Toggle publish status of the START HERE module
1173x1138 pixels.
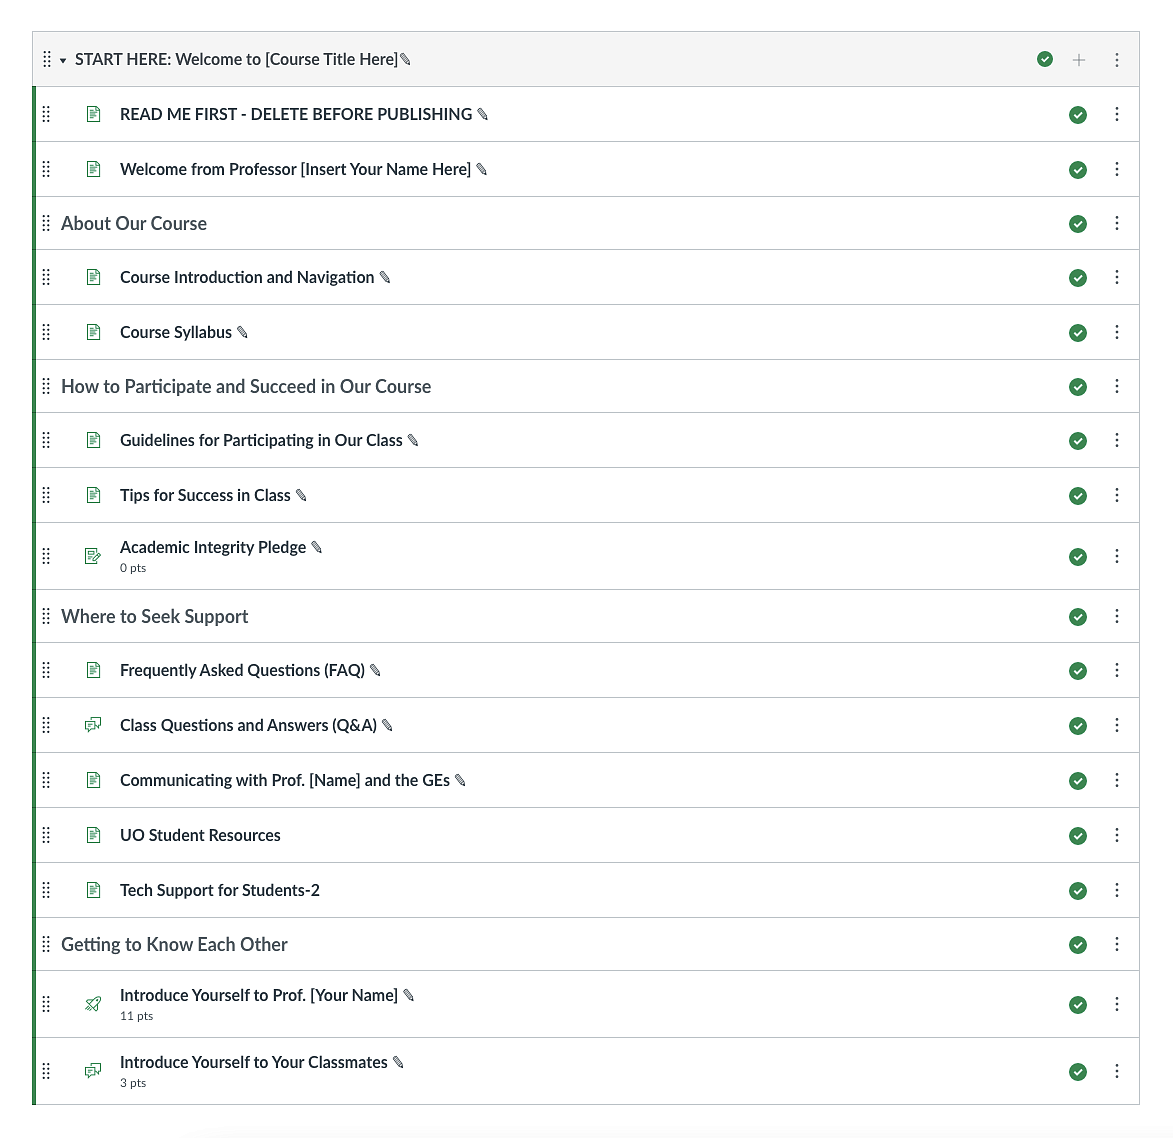(1045, 59)
